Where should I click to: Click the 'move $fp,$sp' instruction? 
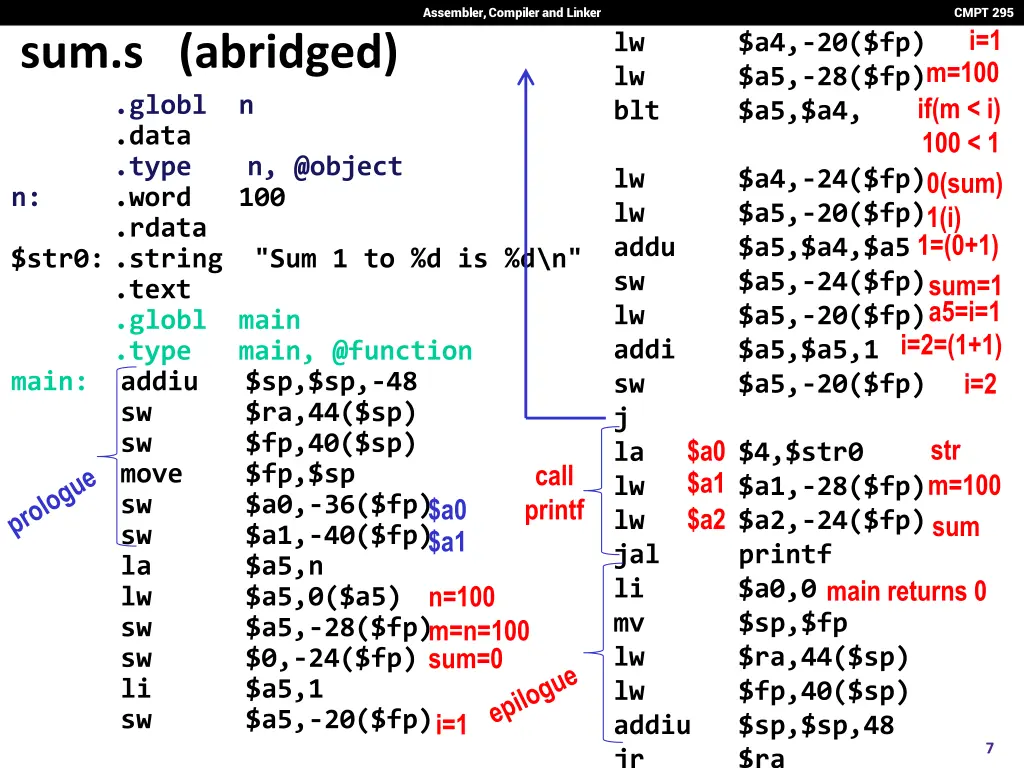click(238, 474)
